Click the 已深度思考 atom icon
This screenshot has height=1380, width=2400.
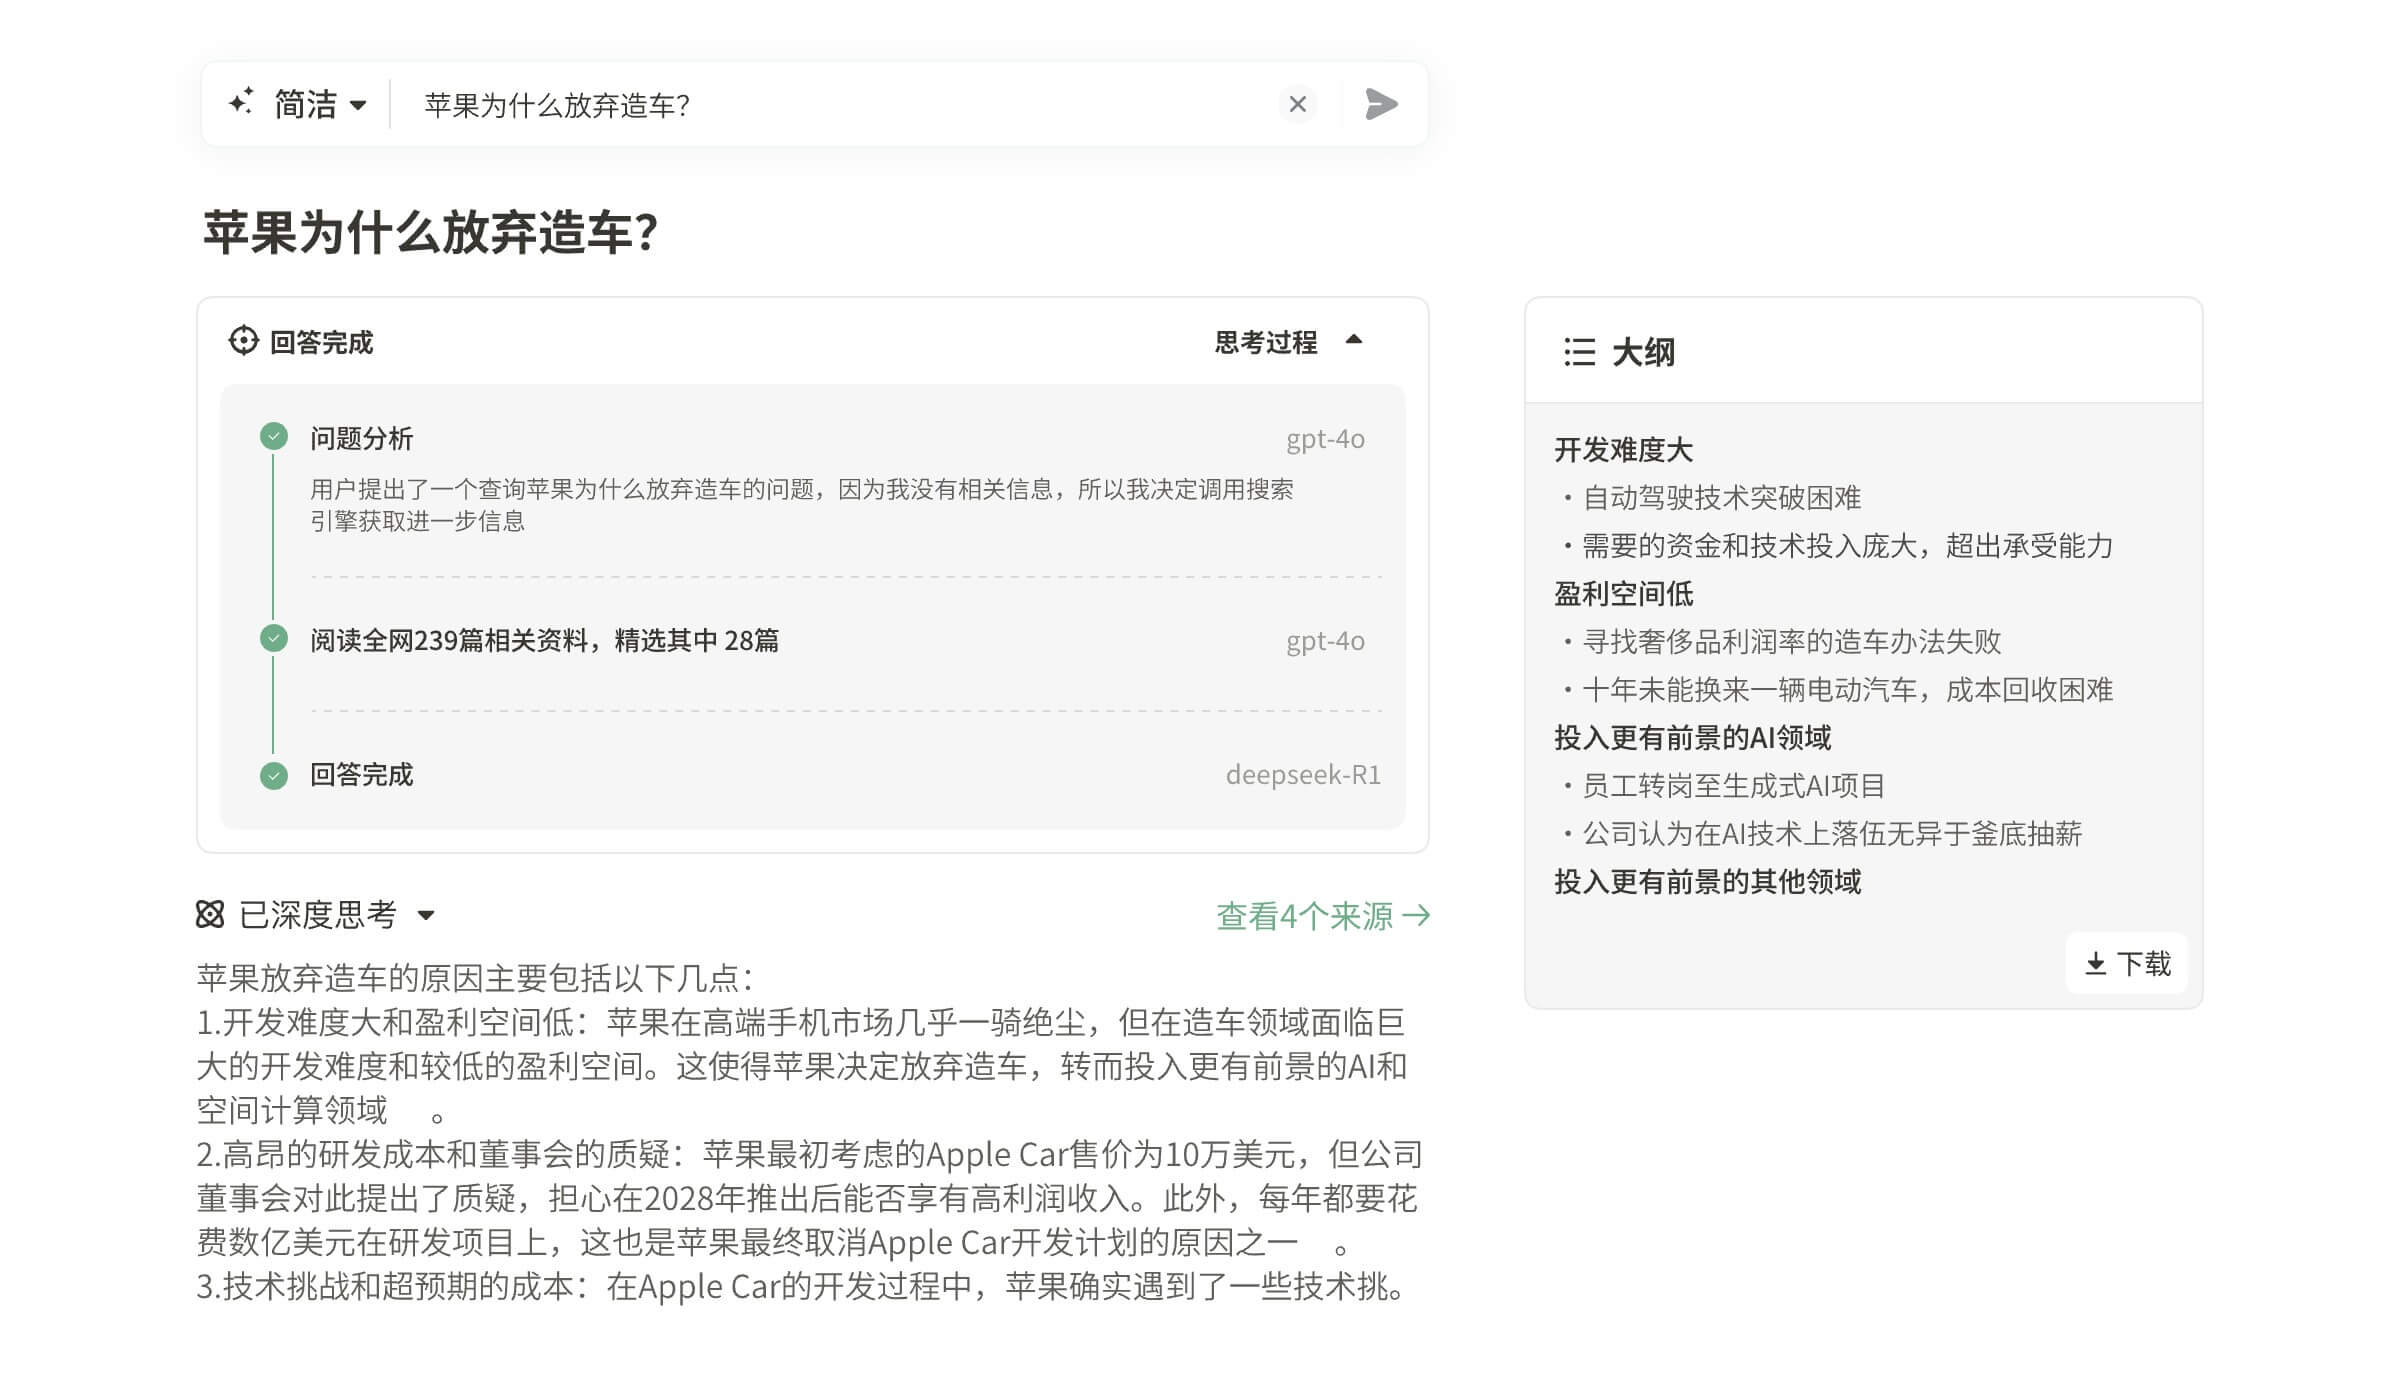tap(210, 914)
